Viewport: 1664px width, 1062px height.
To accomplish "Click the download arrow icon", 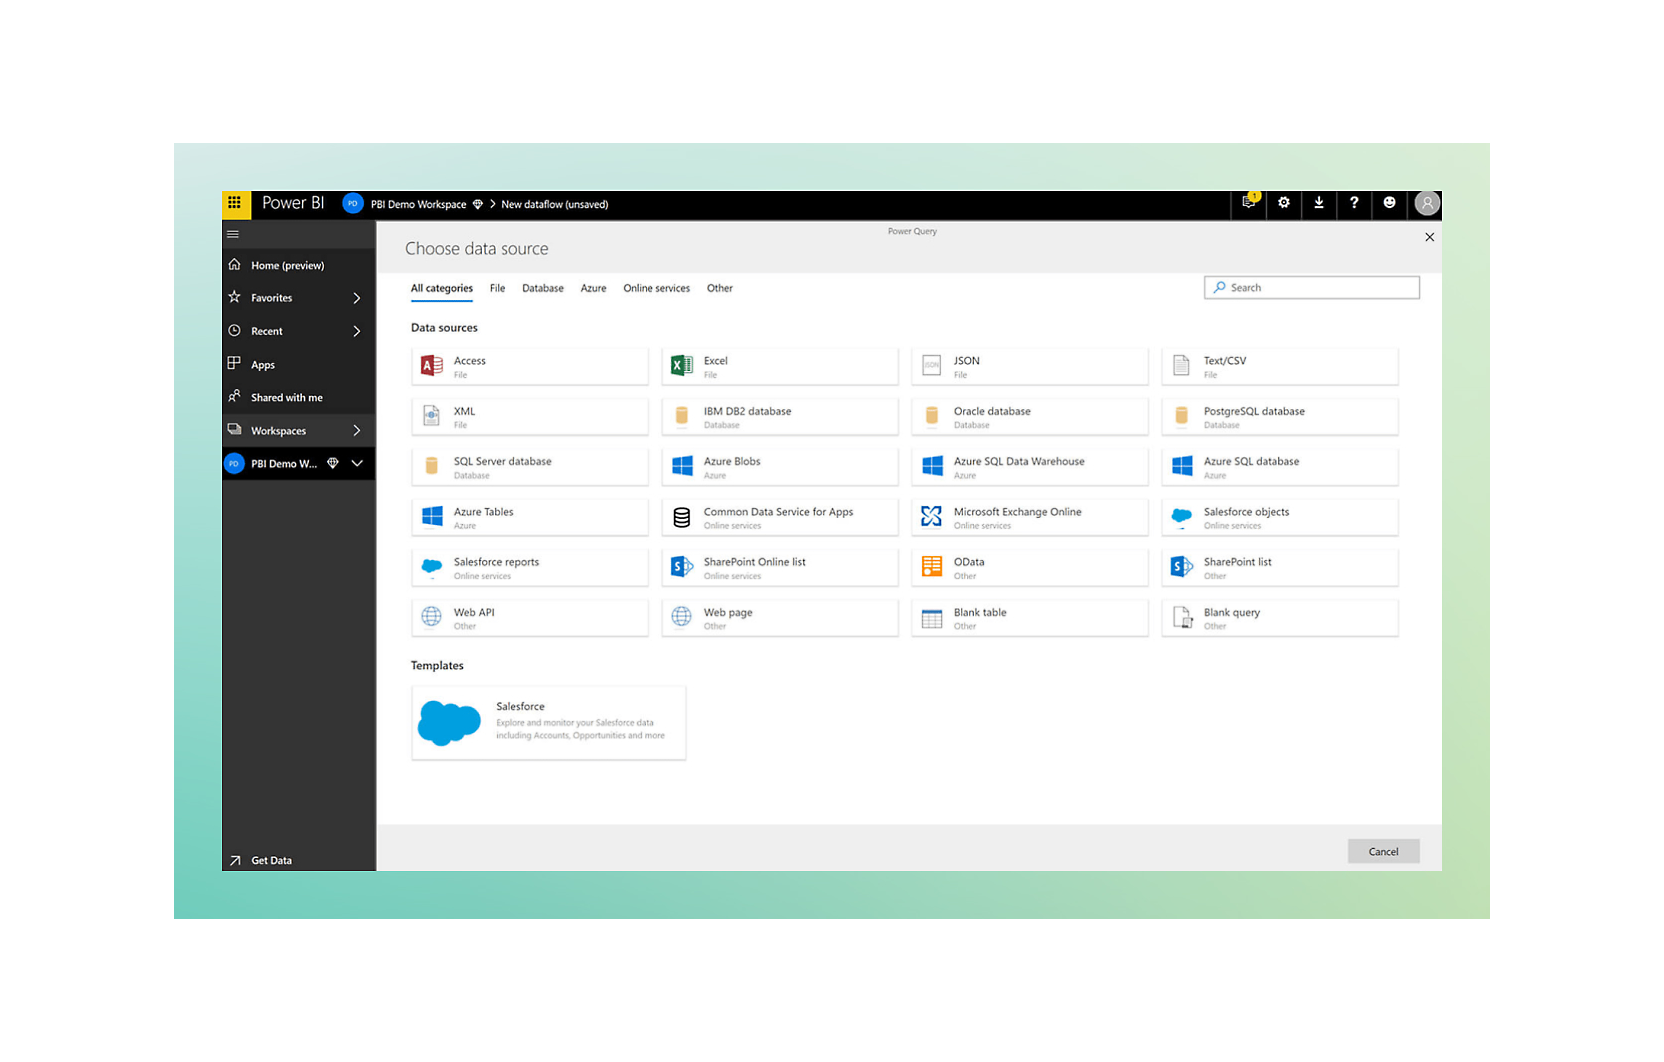I will (x=1319, y=203).
